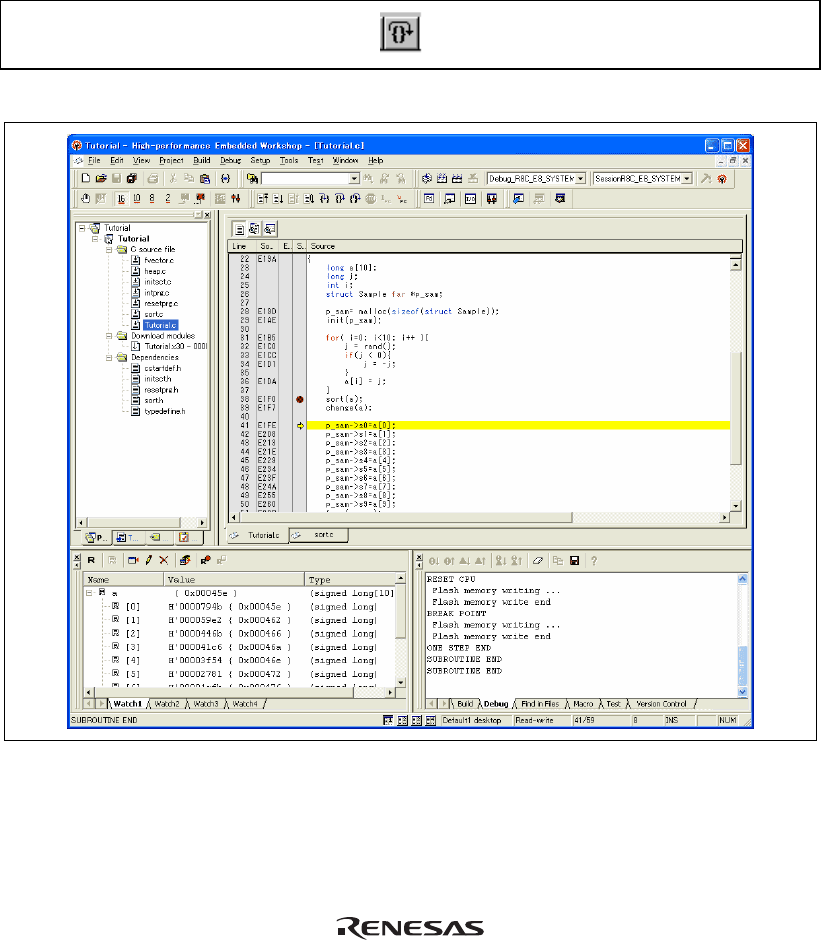Toggle the breakpoint at line 38 sort(a)

(x=300, y=399)
